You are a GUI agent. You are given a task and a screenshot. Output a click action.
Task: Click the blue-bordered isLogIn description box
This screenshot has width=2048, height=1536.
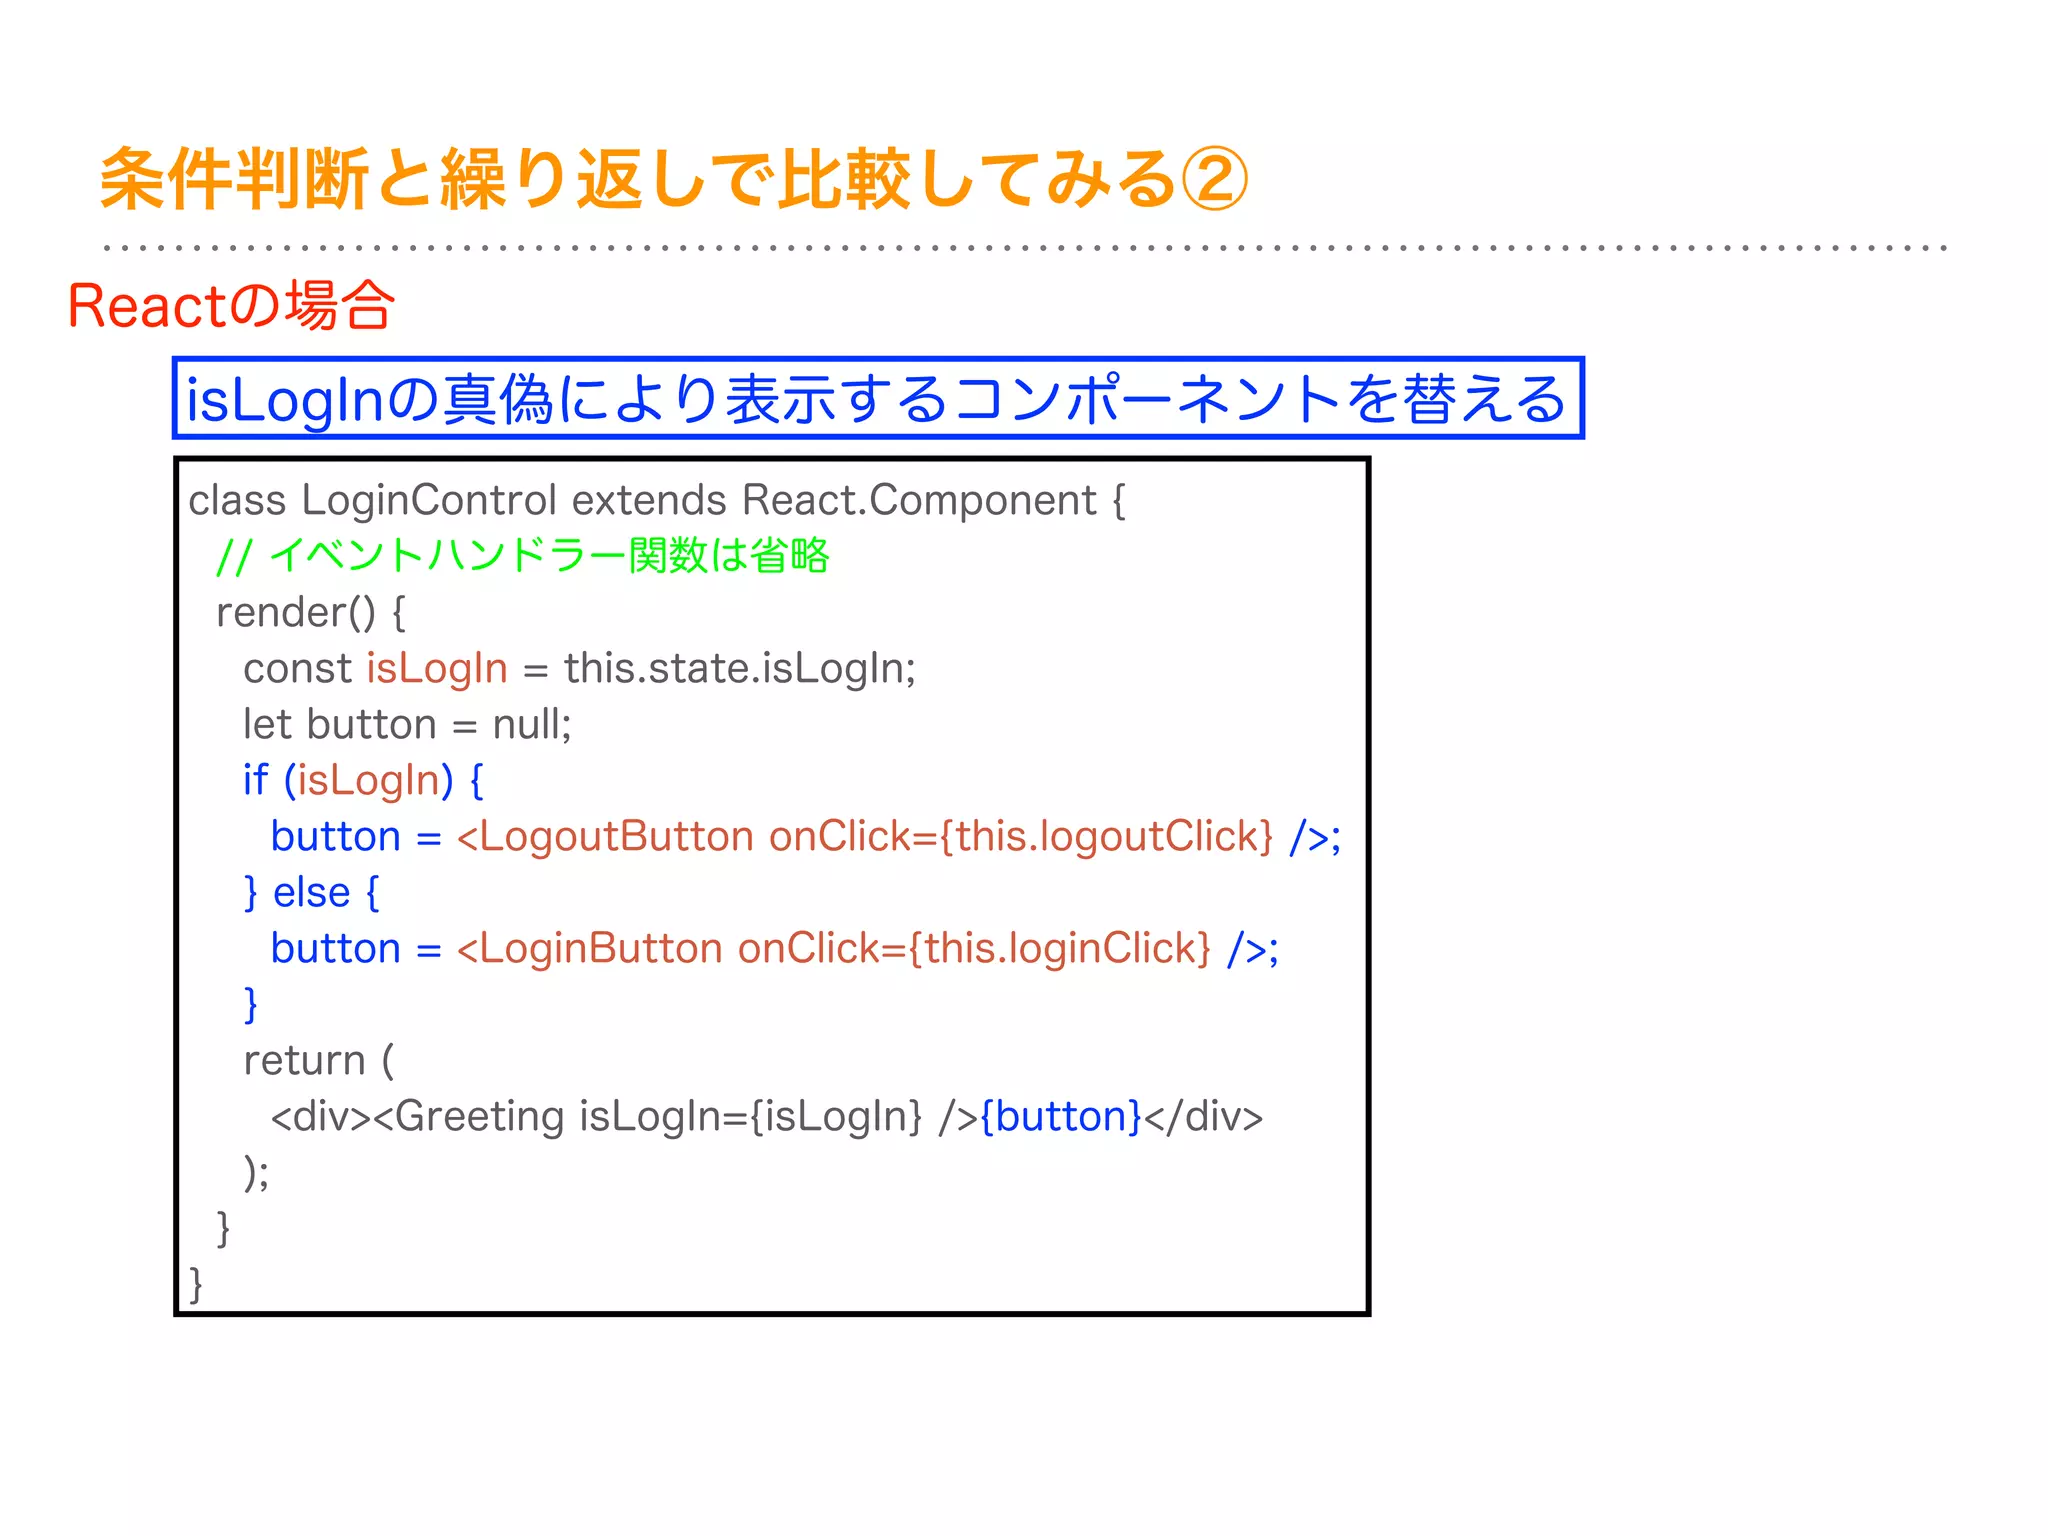pyautogui.click(x=877, y=398)
